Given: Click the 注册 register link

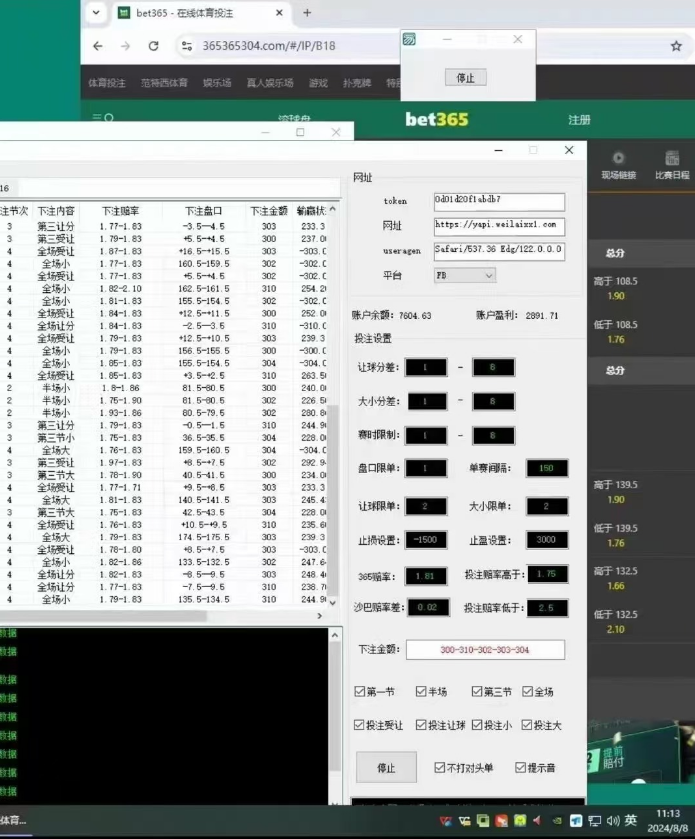Looking at the screenshot, I should click(x=579, y=120).
